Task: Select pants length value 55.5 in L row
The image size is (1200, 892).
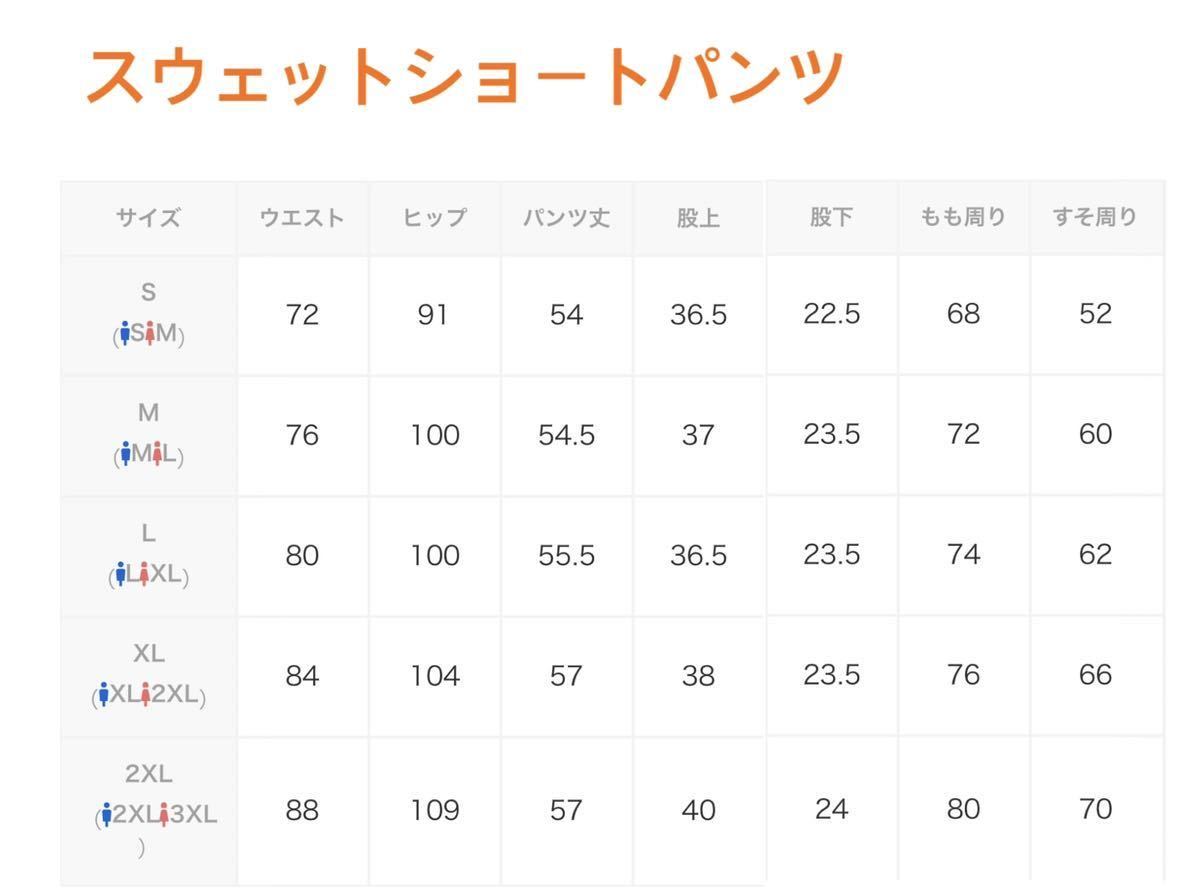Action: [566, 556]
